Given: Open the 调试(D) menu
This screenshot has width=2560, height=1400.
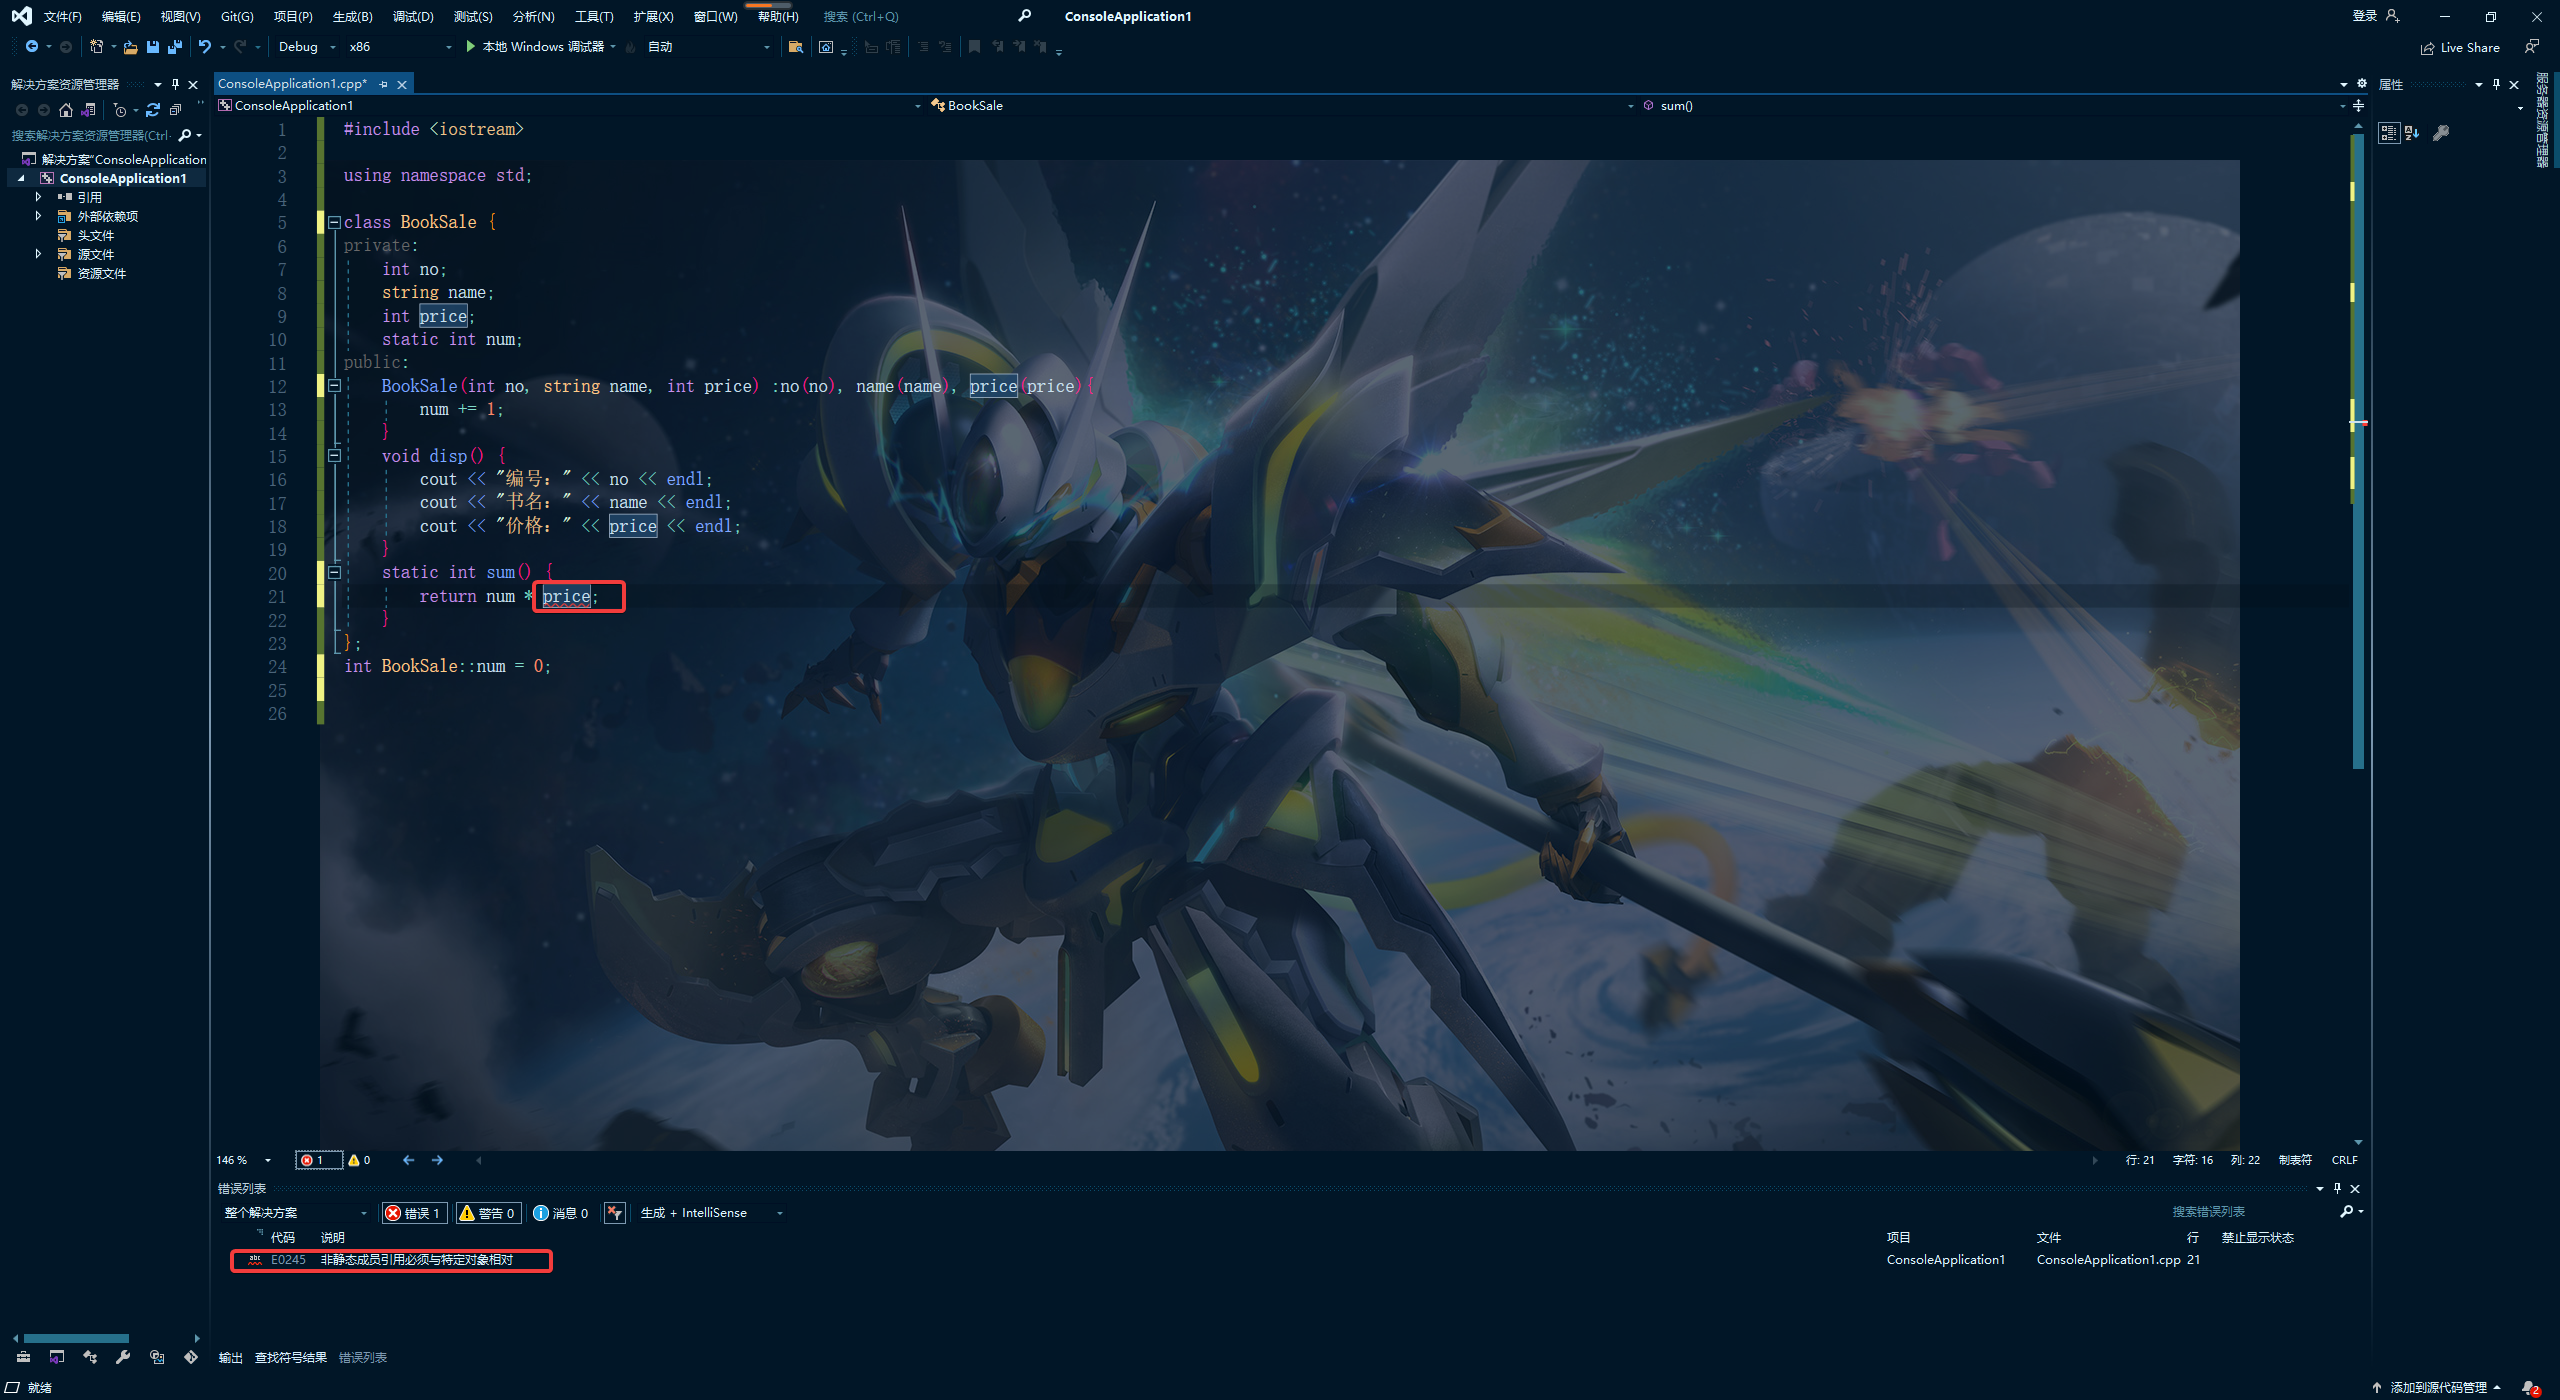Looking at the screenshot, I should (412, 16).
